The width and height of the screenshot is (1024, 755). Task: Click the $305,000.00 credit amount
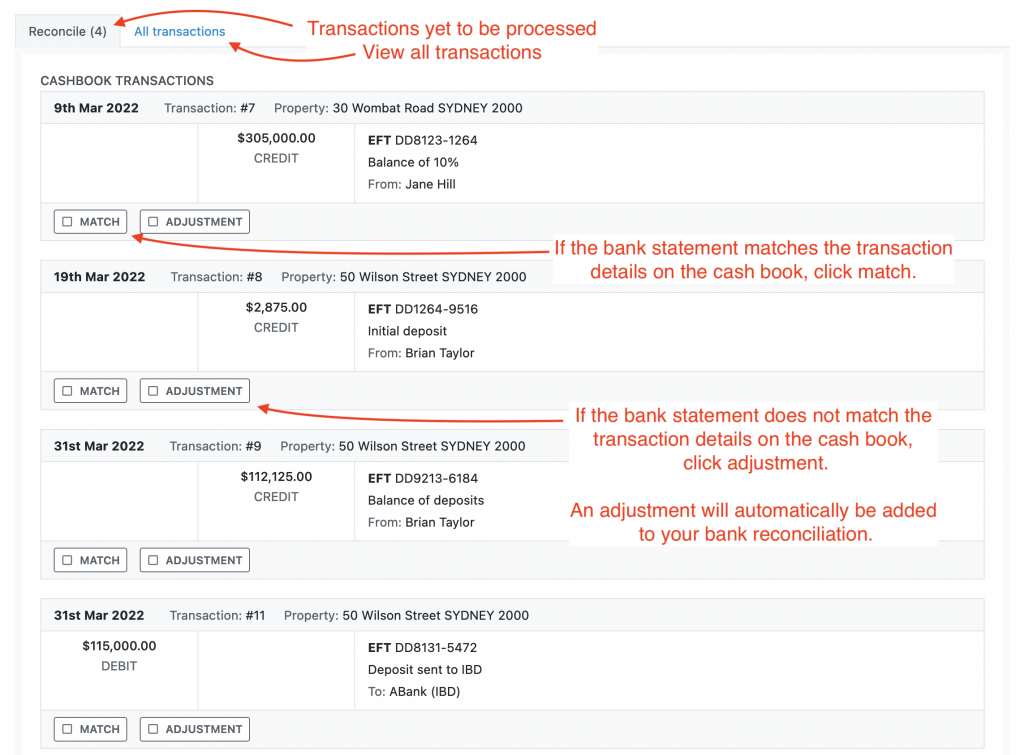[276, 139]
